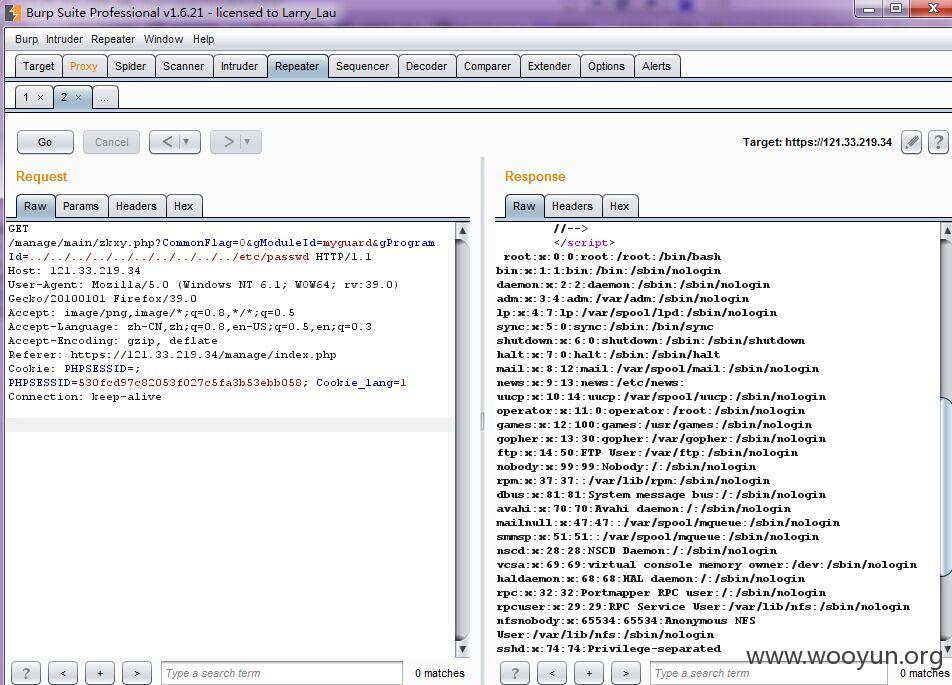Viewport: 952px width, 685px height.
Task: Open the Intruder menu
Action: [64, 39]
